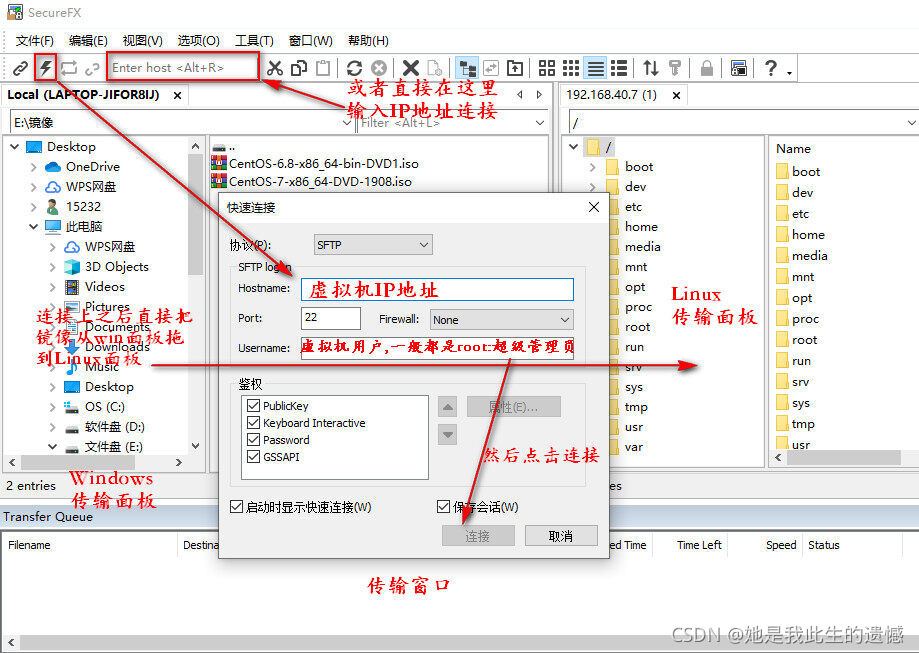
Task: Click the 连接 connect button
Action: [478, 536]
